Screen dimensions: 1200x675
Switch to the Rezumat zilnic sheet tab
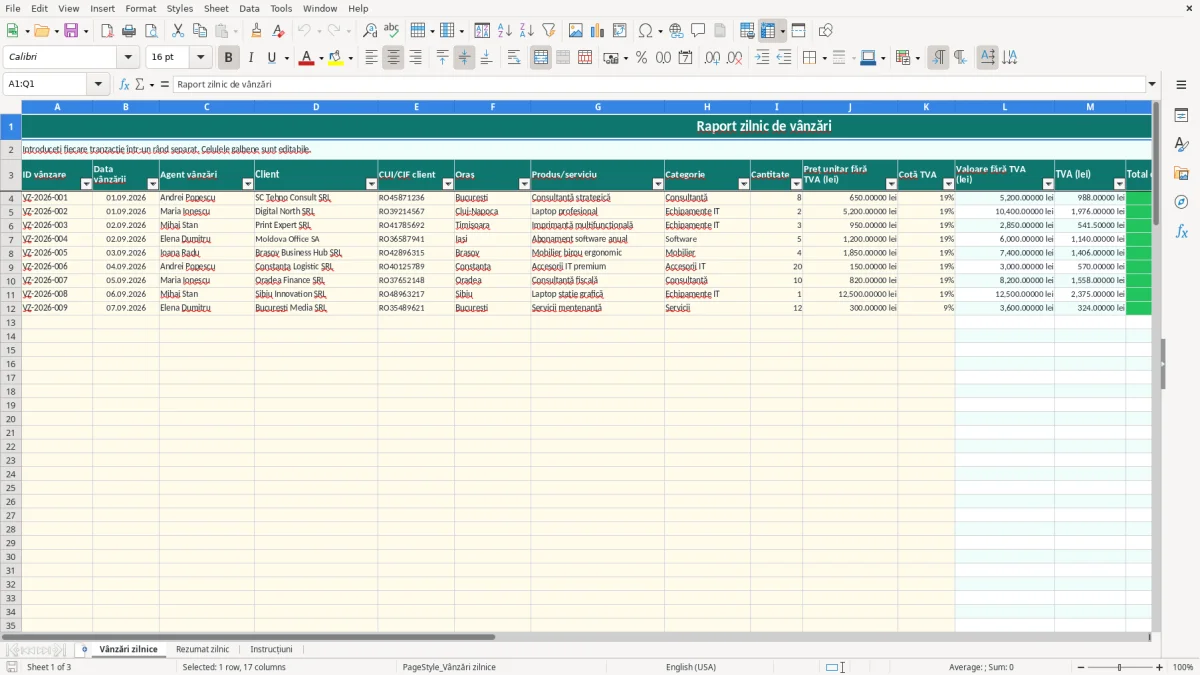coord(202,650)
